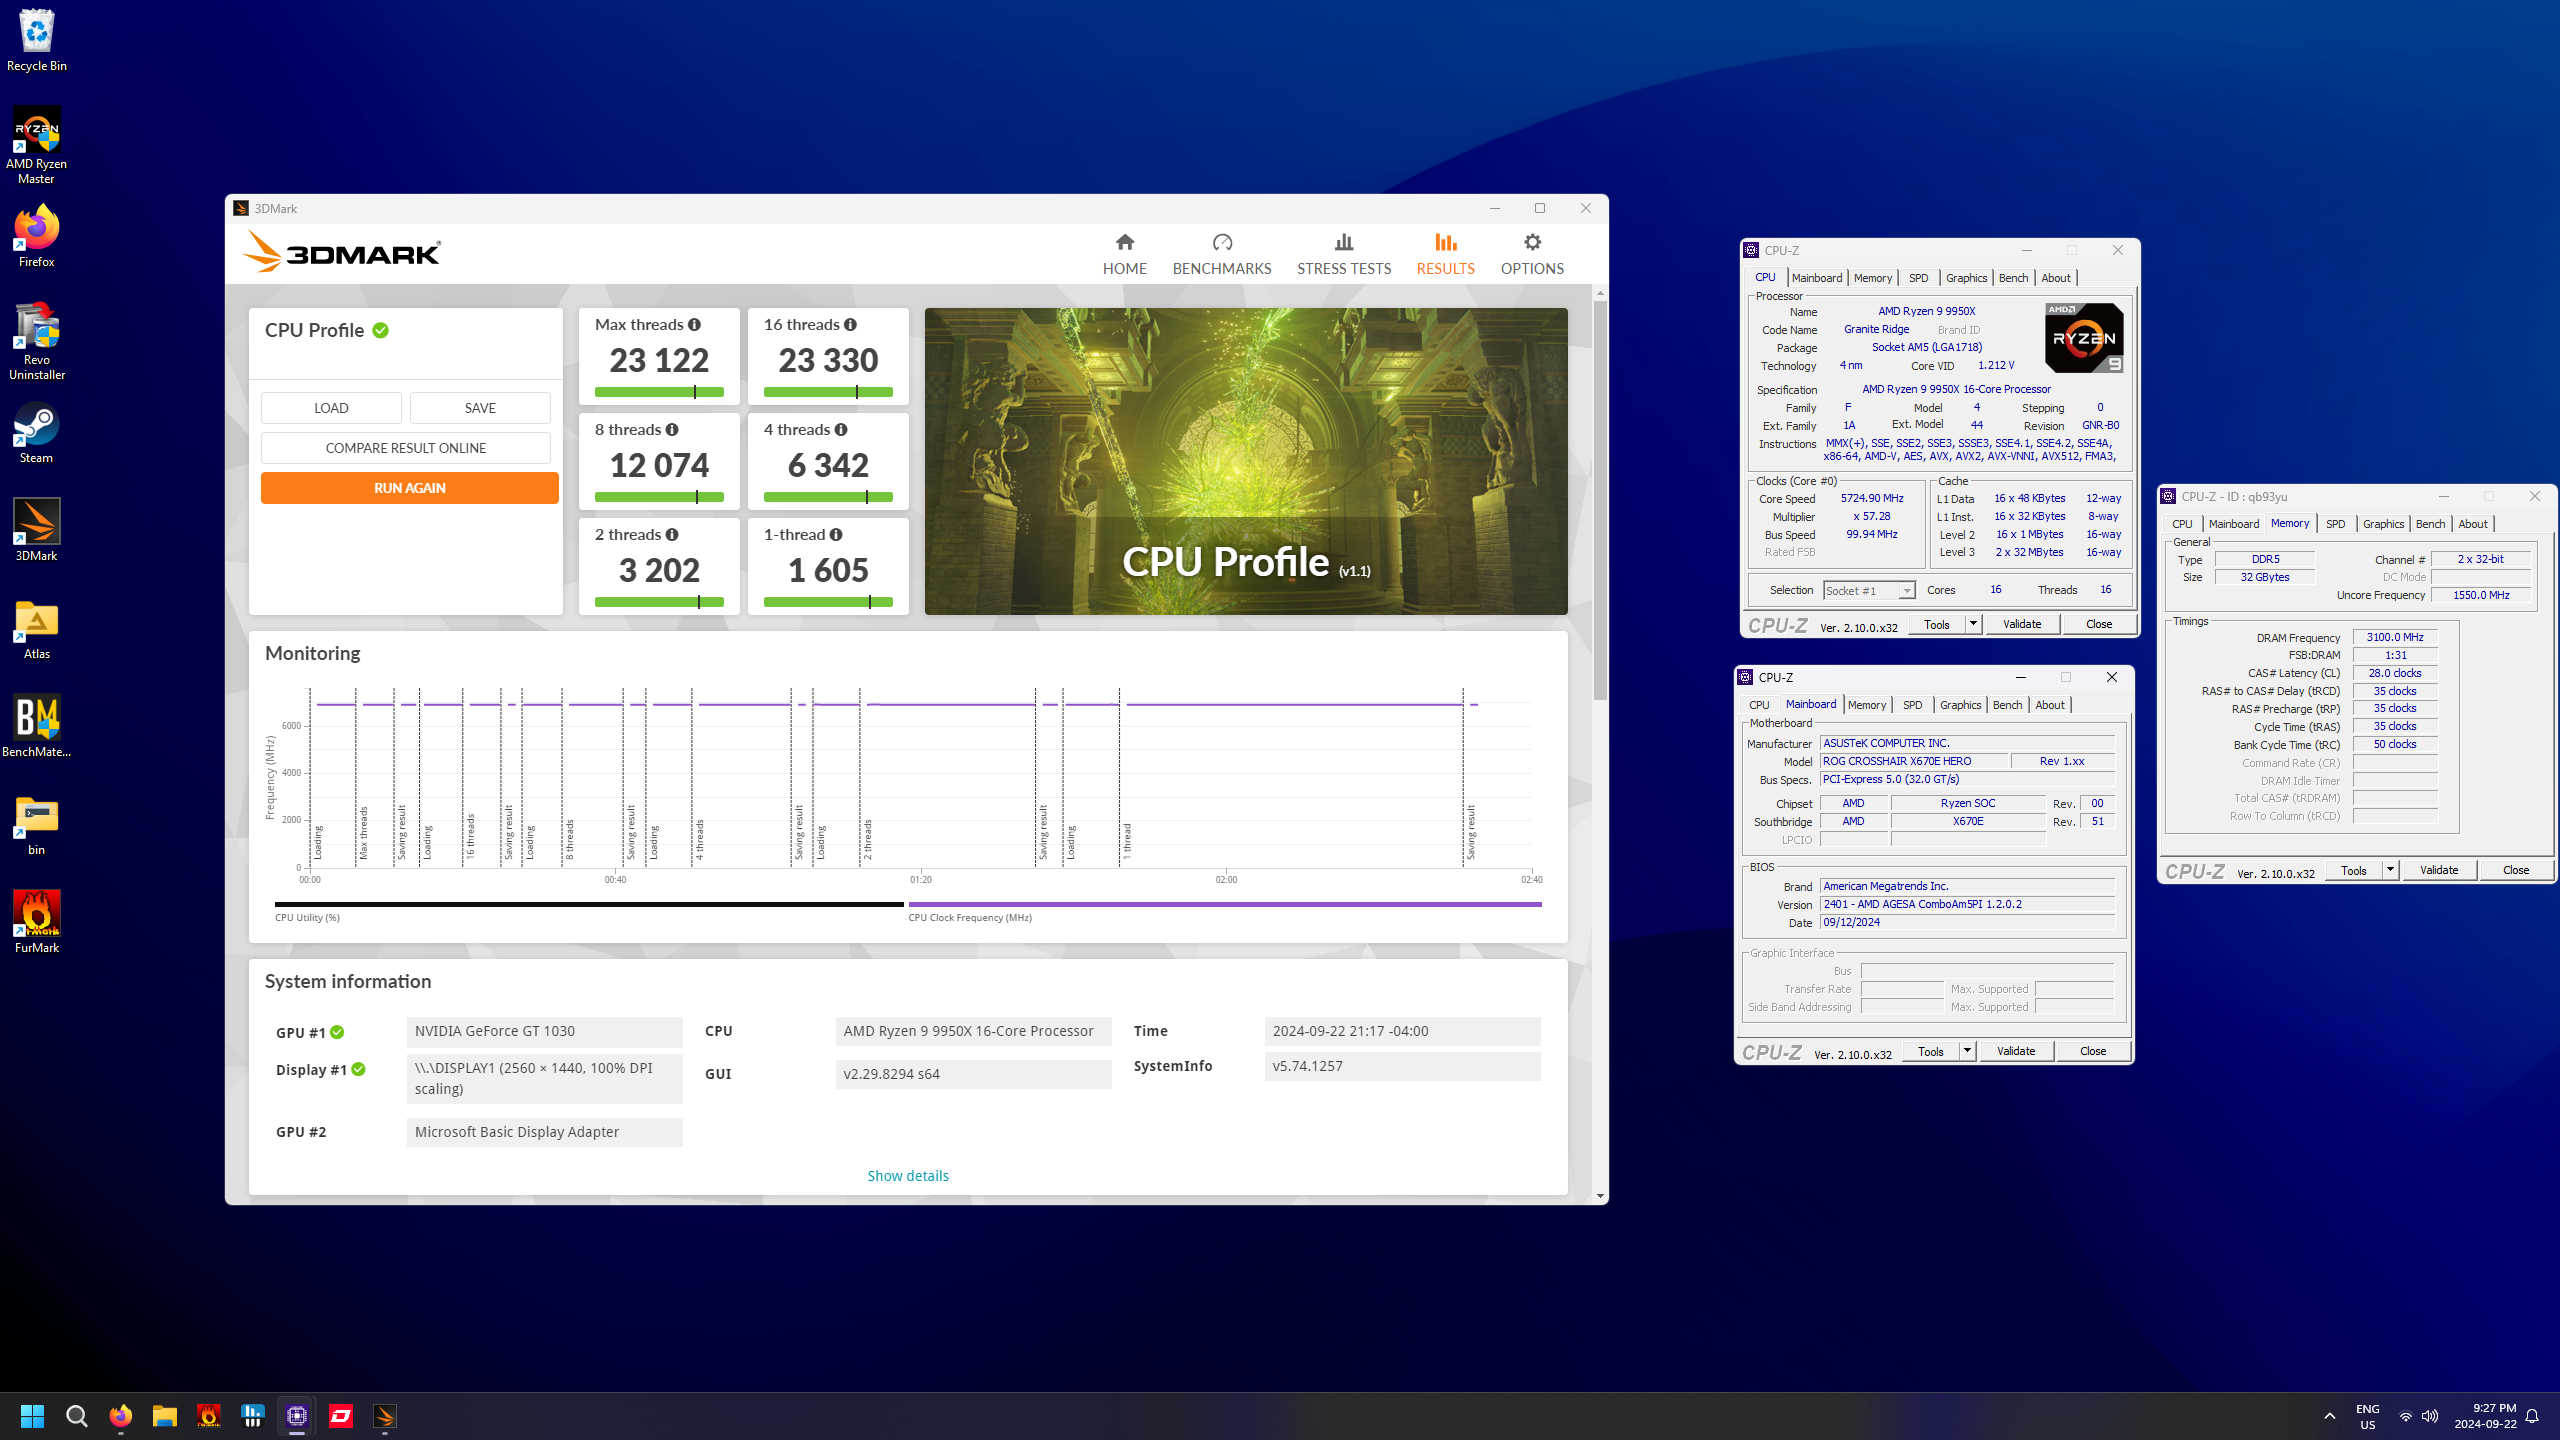Open Atlas folder shortcut on desktop
This screenshot has width=2560, height=1440.
[37, 629]
